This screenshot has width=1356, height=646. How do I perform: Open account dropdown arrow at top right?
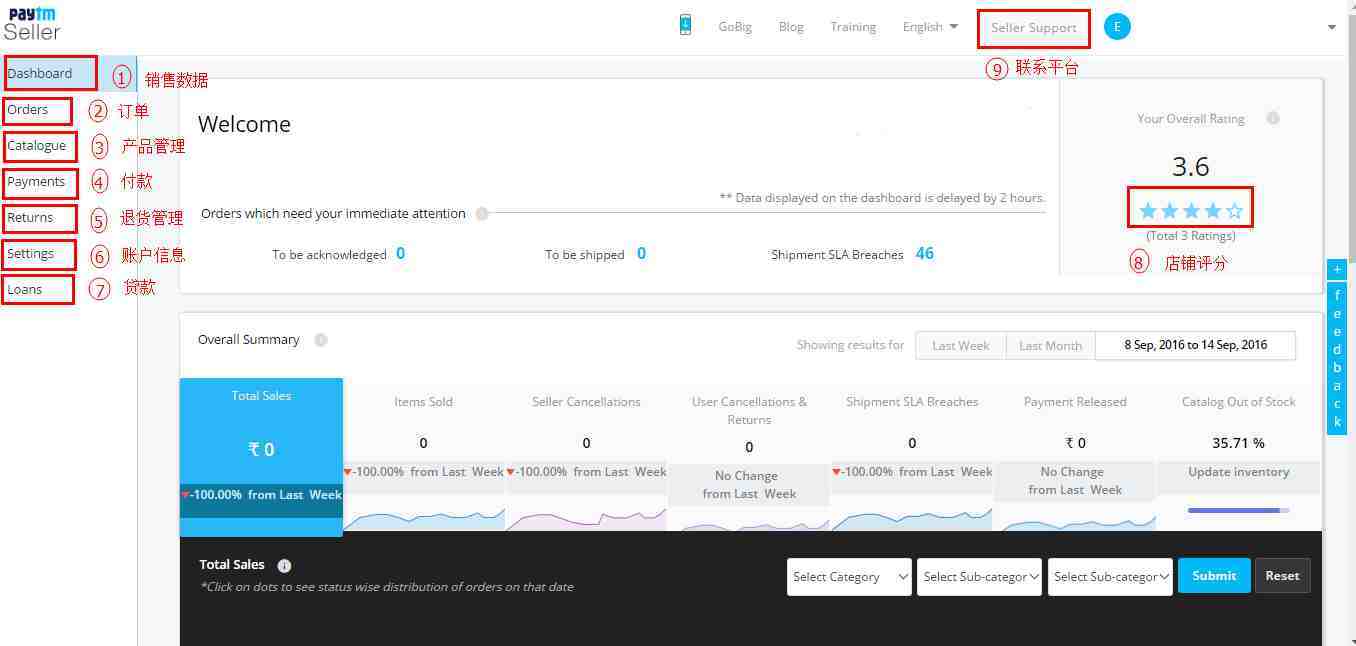click(1331, 28)
